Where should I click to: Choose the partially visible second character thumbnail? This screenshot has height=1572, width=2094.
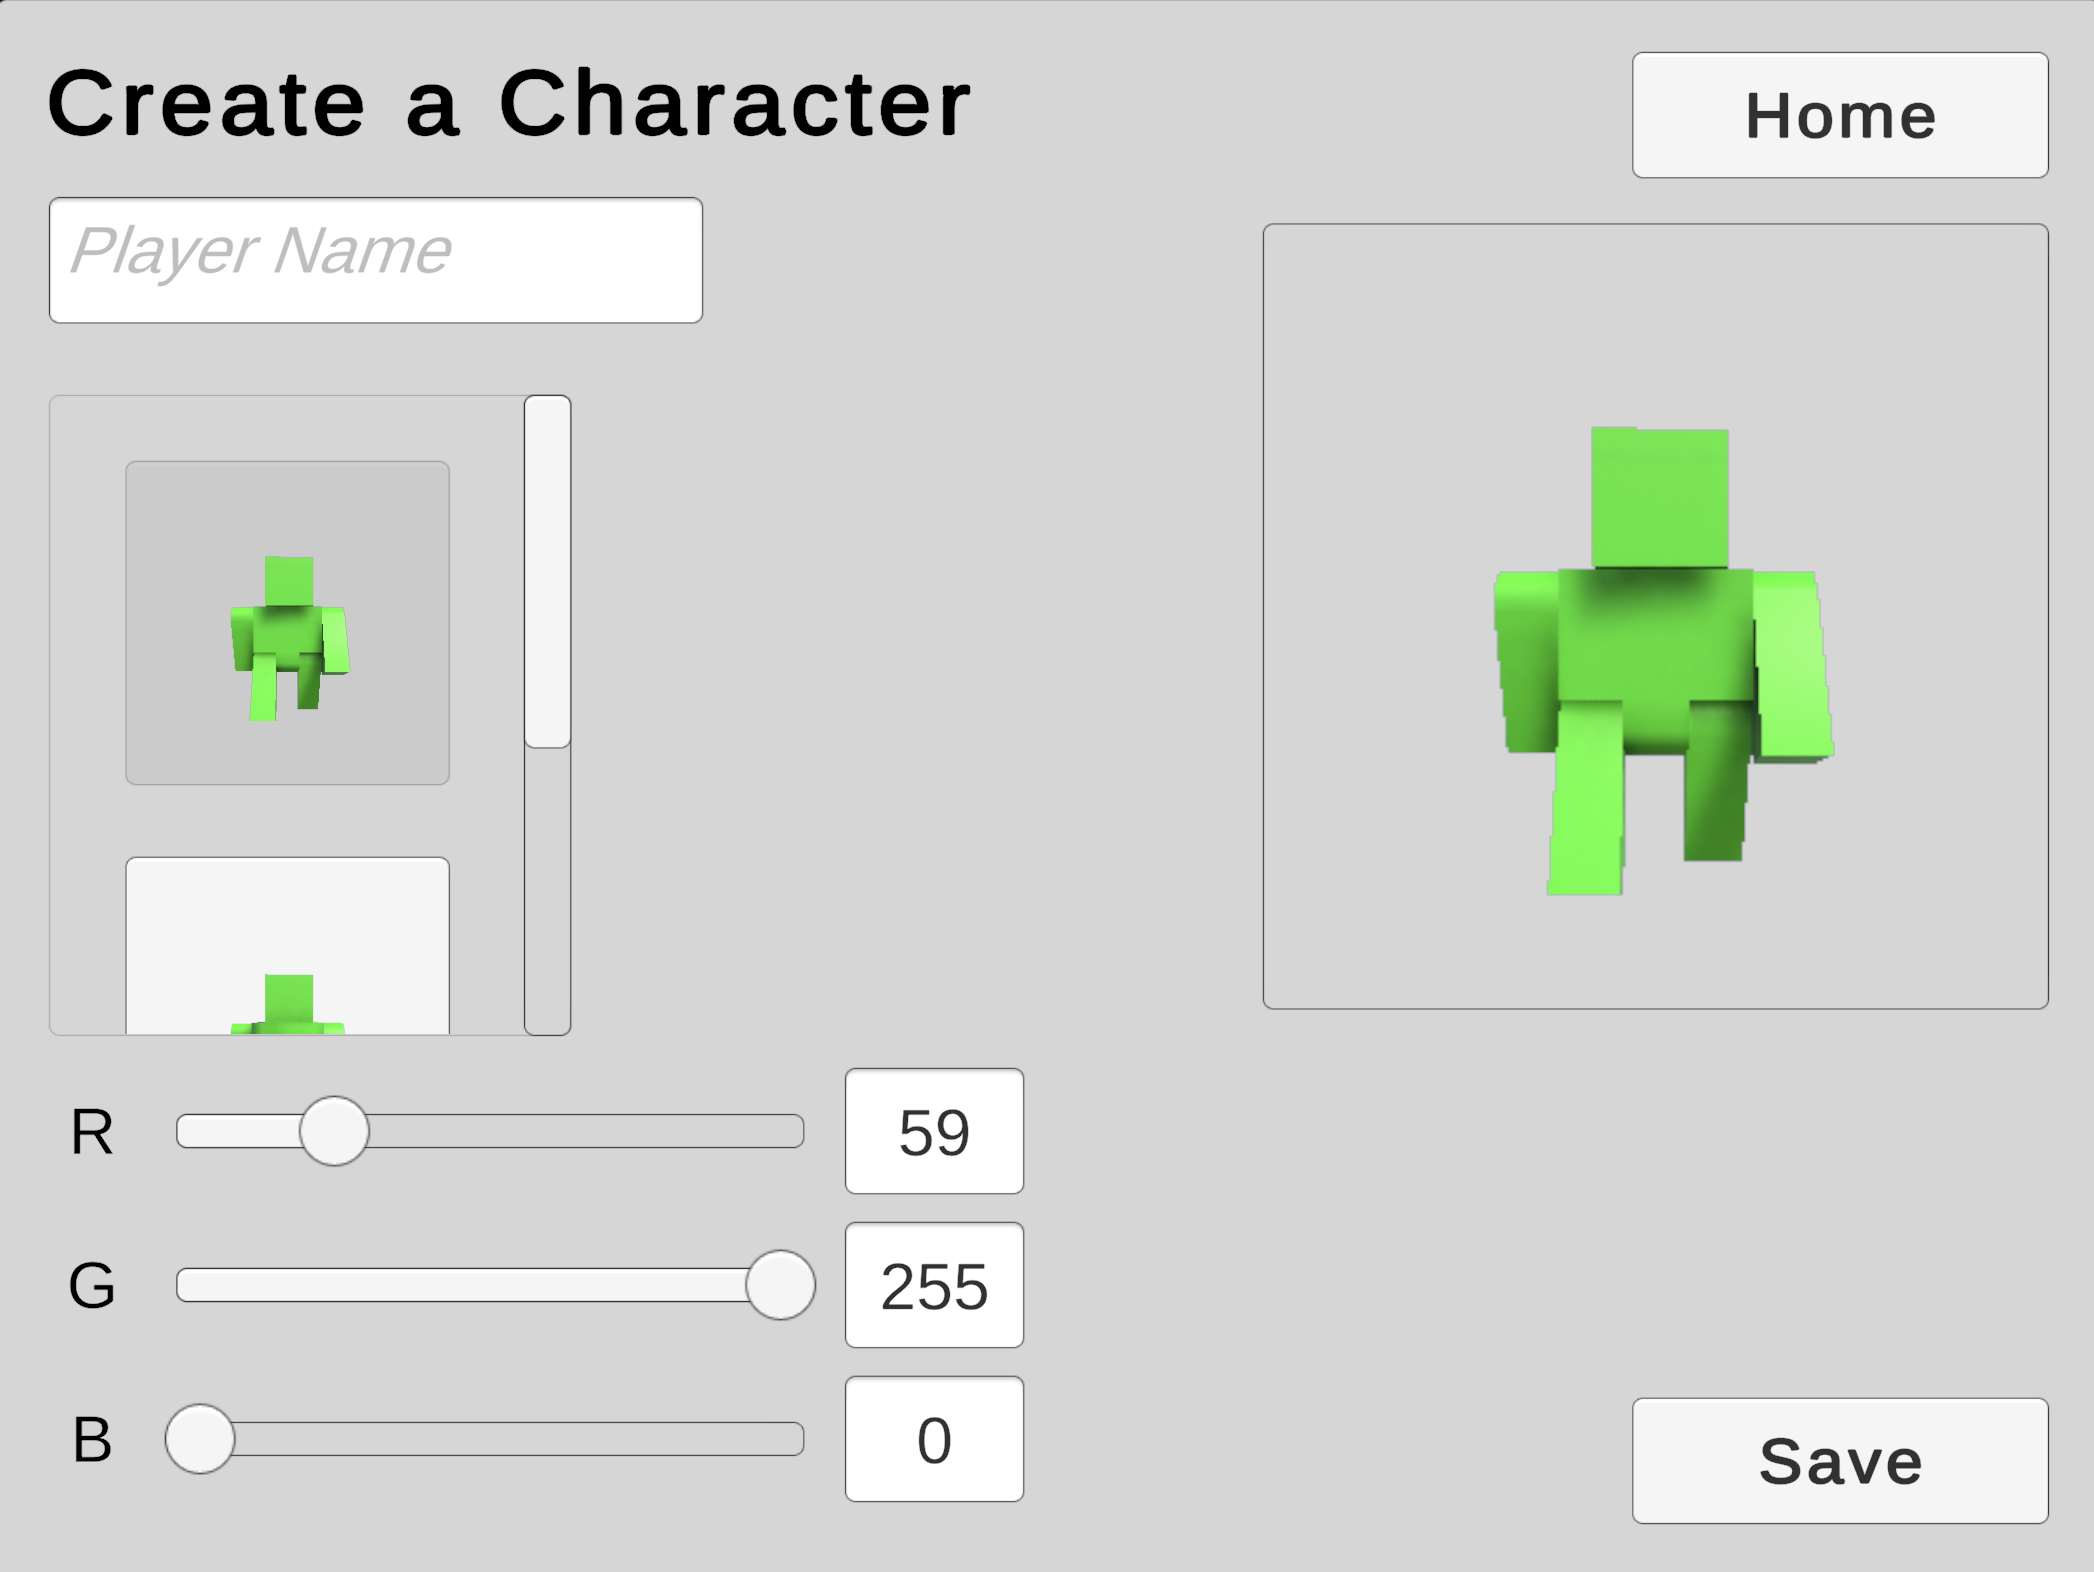(287, 946)
